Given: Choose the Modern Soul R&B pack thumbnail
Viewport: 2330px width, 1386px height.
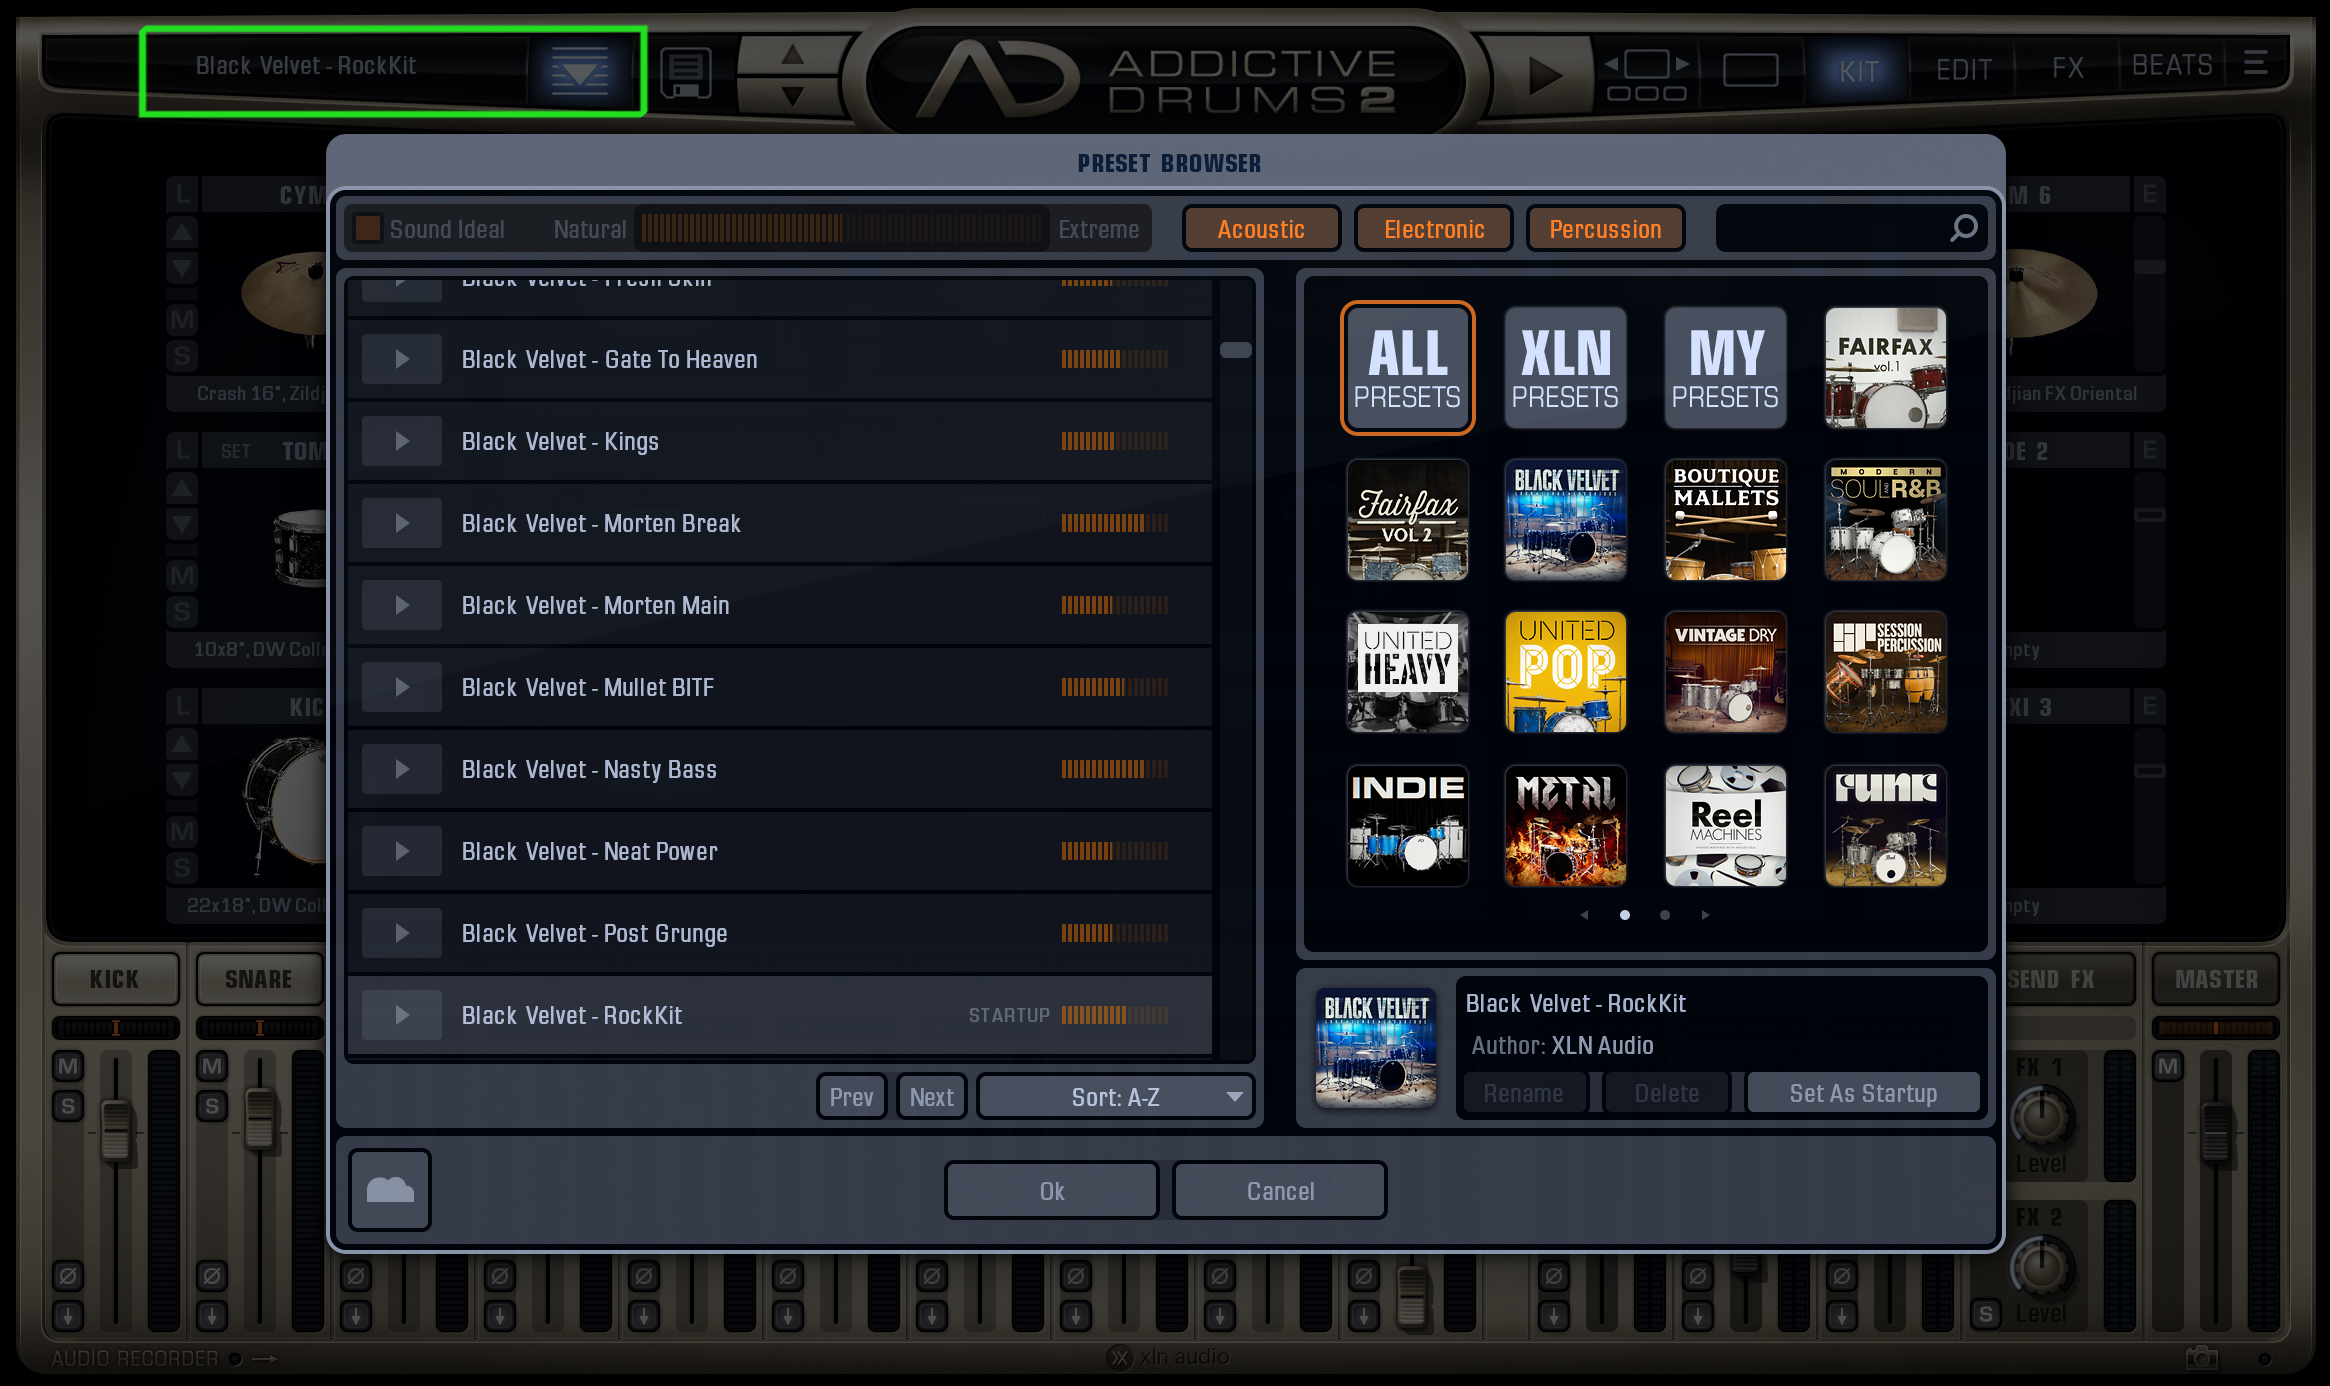Looking at the screenshot, I should 1885,520.
